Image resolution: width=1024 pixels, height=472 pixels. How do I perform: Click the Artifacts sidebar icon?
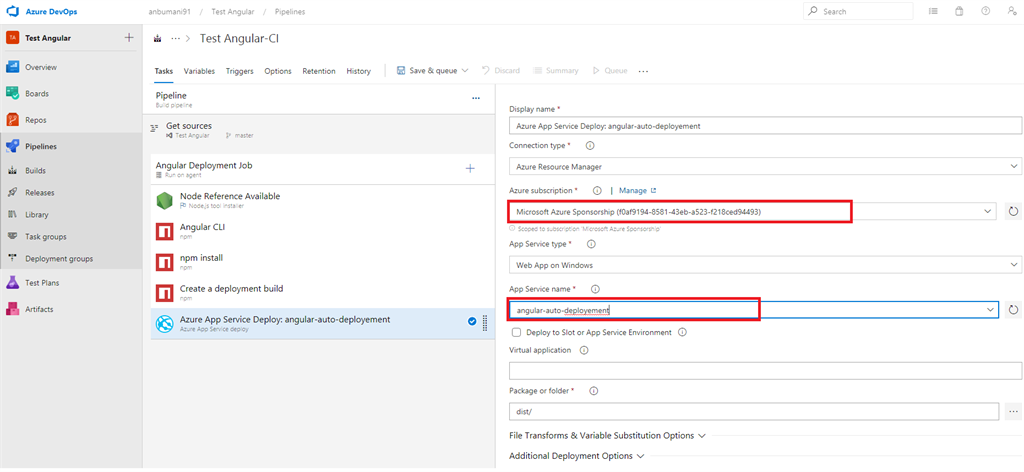(x=12, y=309)
